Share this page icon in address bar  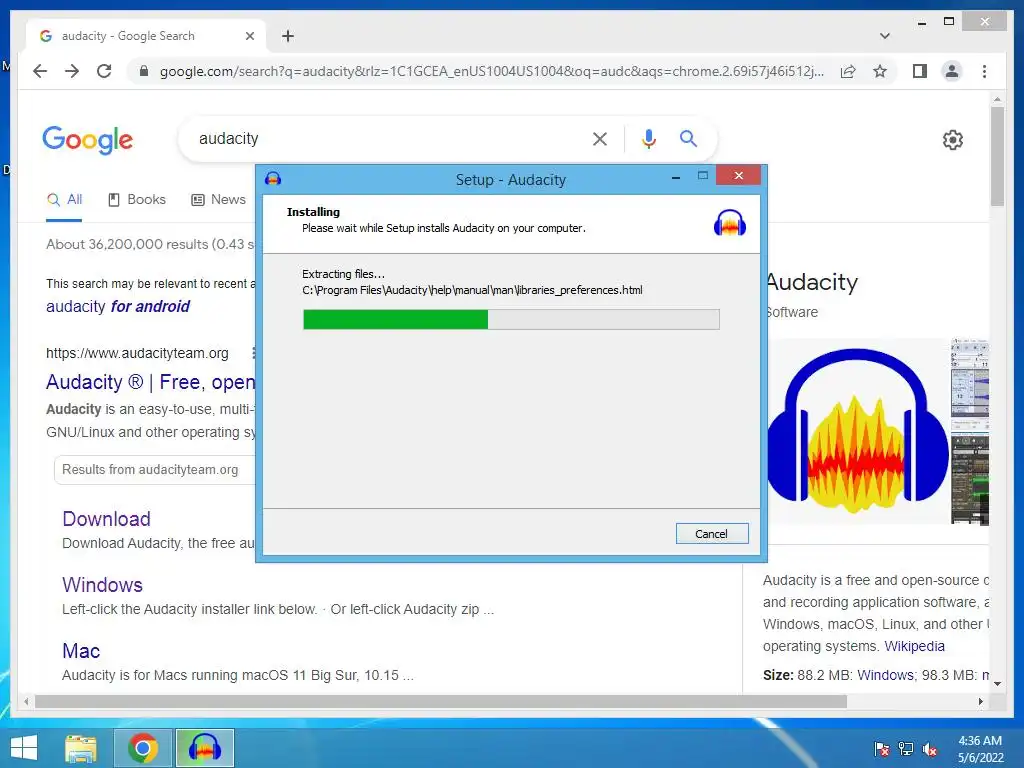(848, 71)
